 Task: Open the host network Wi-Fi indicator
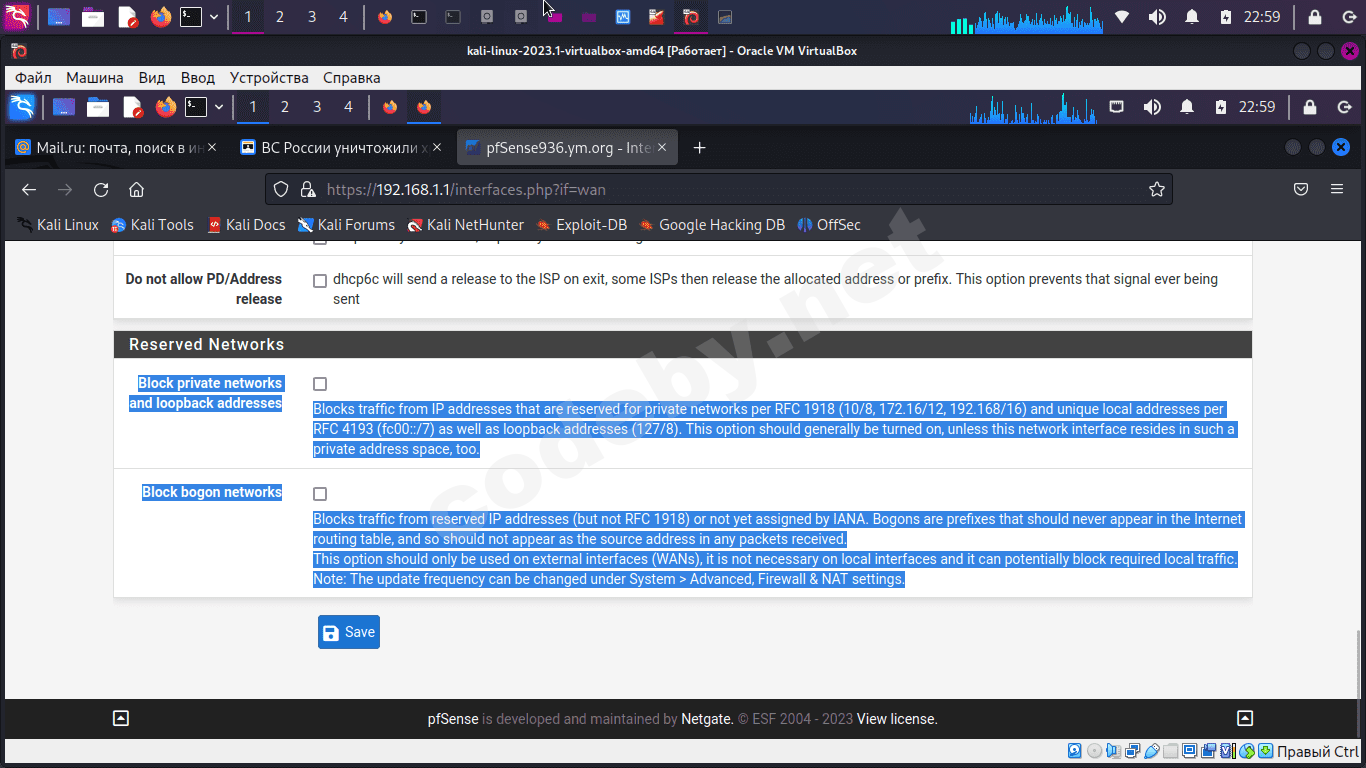[x=1122, y=17]
